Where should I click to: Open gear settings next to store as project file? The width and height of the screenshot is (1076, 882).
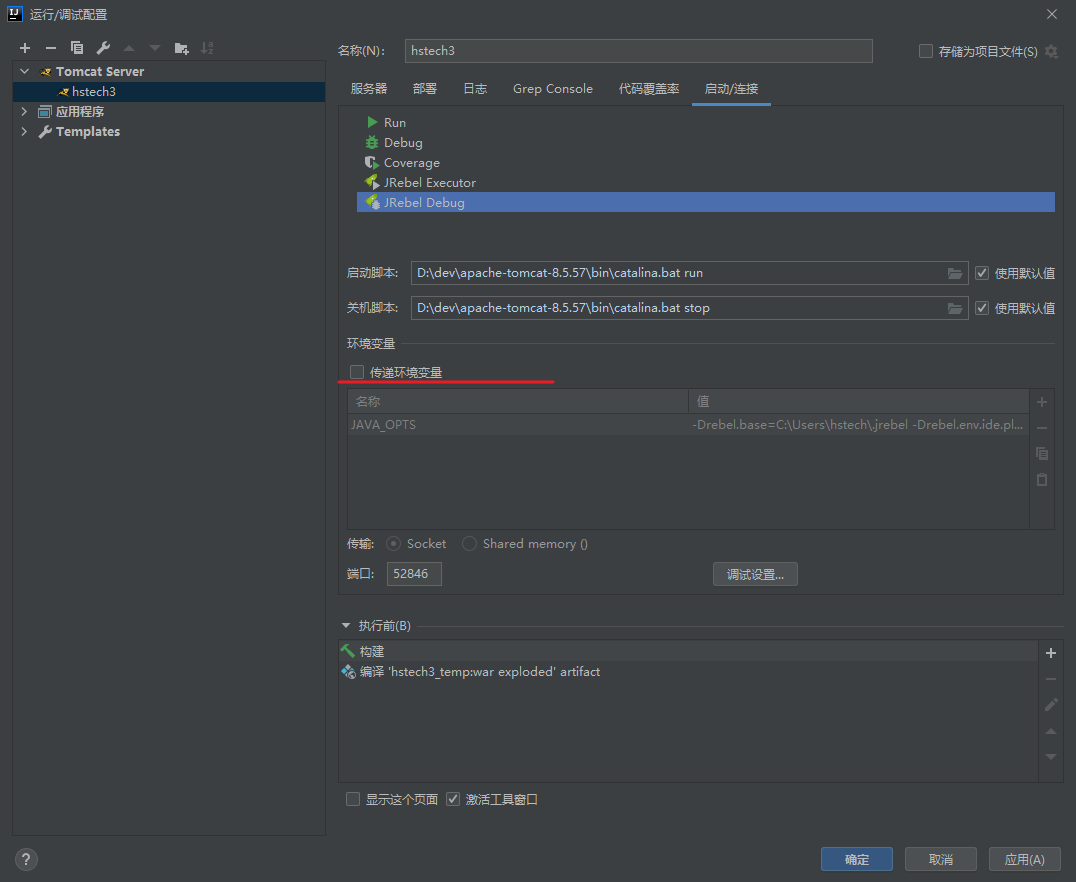click(1051, 51)
